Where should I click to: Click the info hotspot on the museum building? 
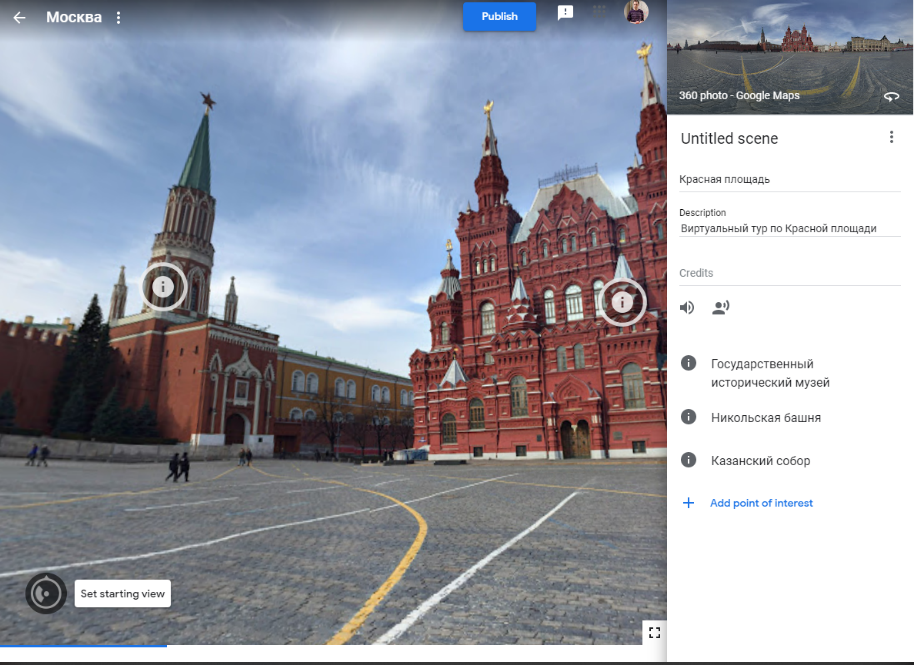click(x=622, y=301)
